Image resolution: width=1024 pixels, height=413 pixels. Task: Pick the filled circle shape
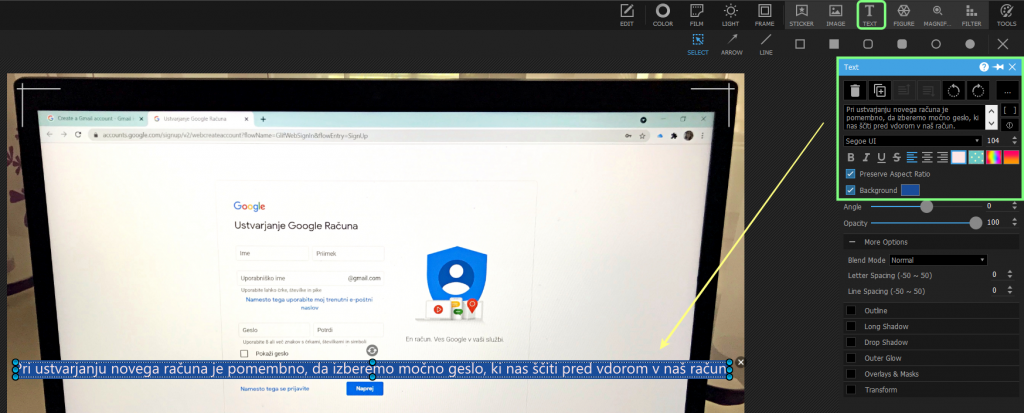pyautogui.click(x=970, y=44)
